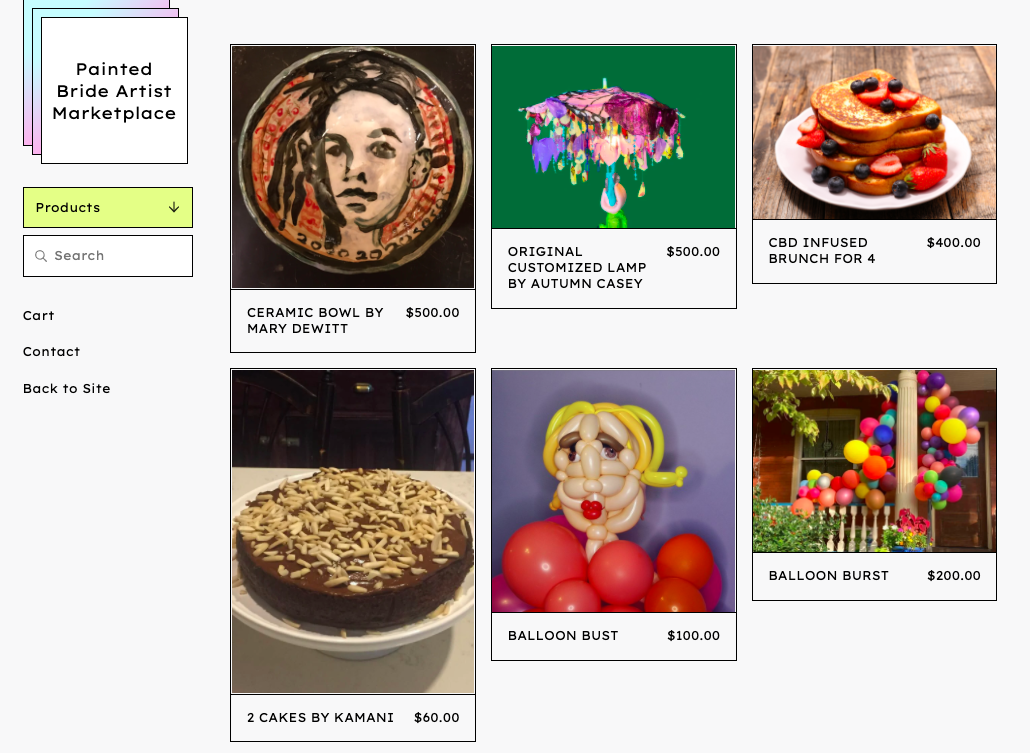Viewport: 1030px width, 753px height.
Task: Open Original Customized Lamp by Autumn Casey
Action: (x=577, y=267)
